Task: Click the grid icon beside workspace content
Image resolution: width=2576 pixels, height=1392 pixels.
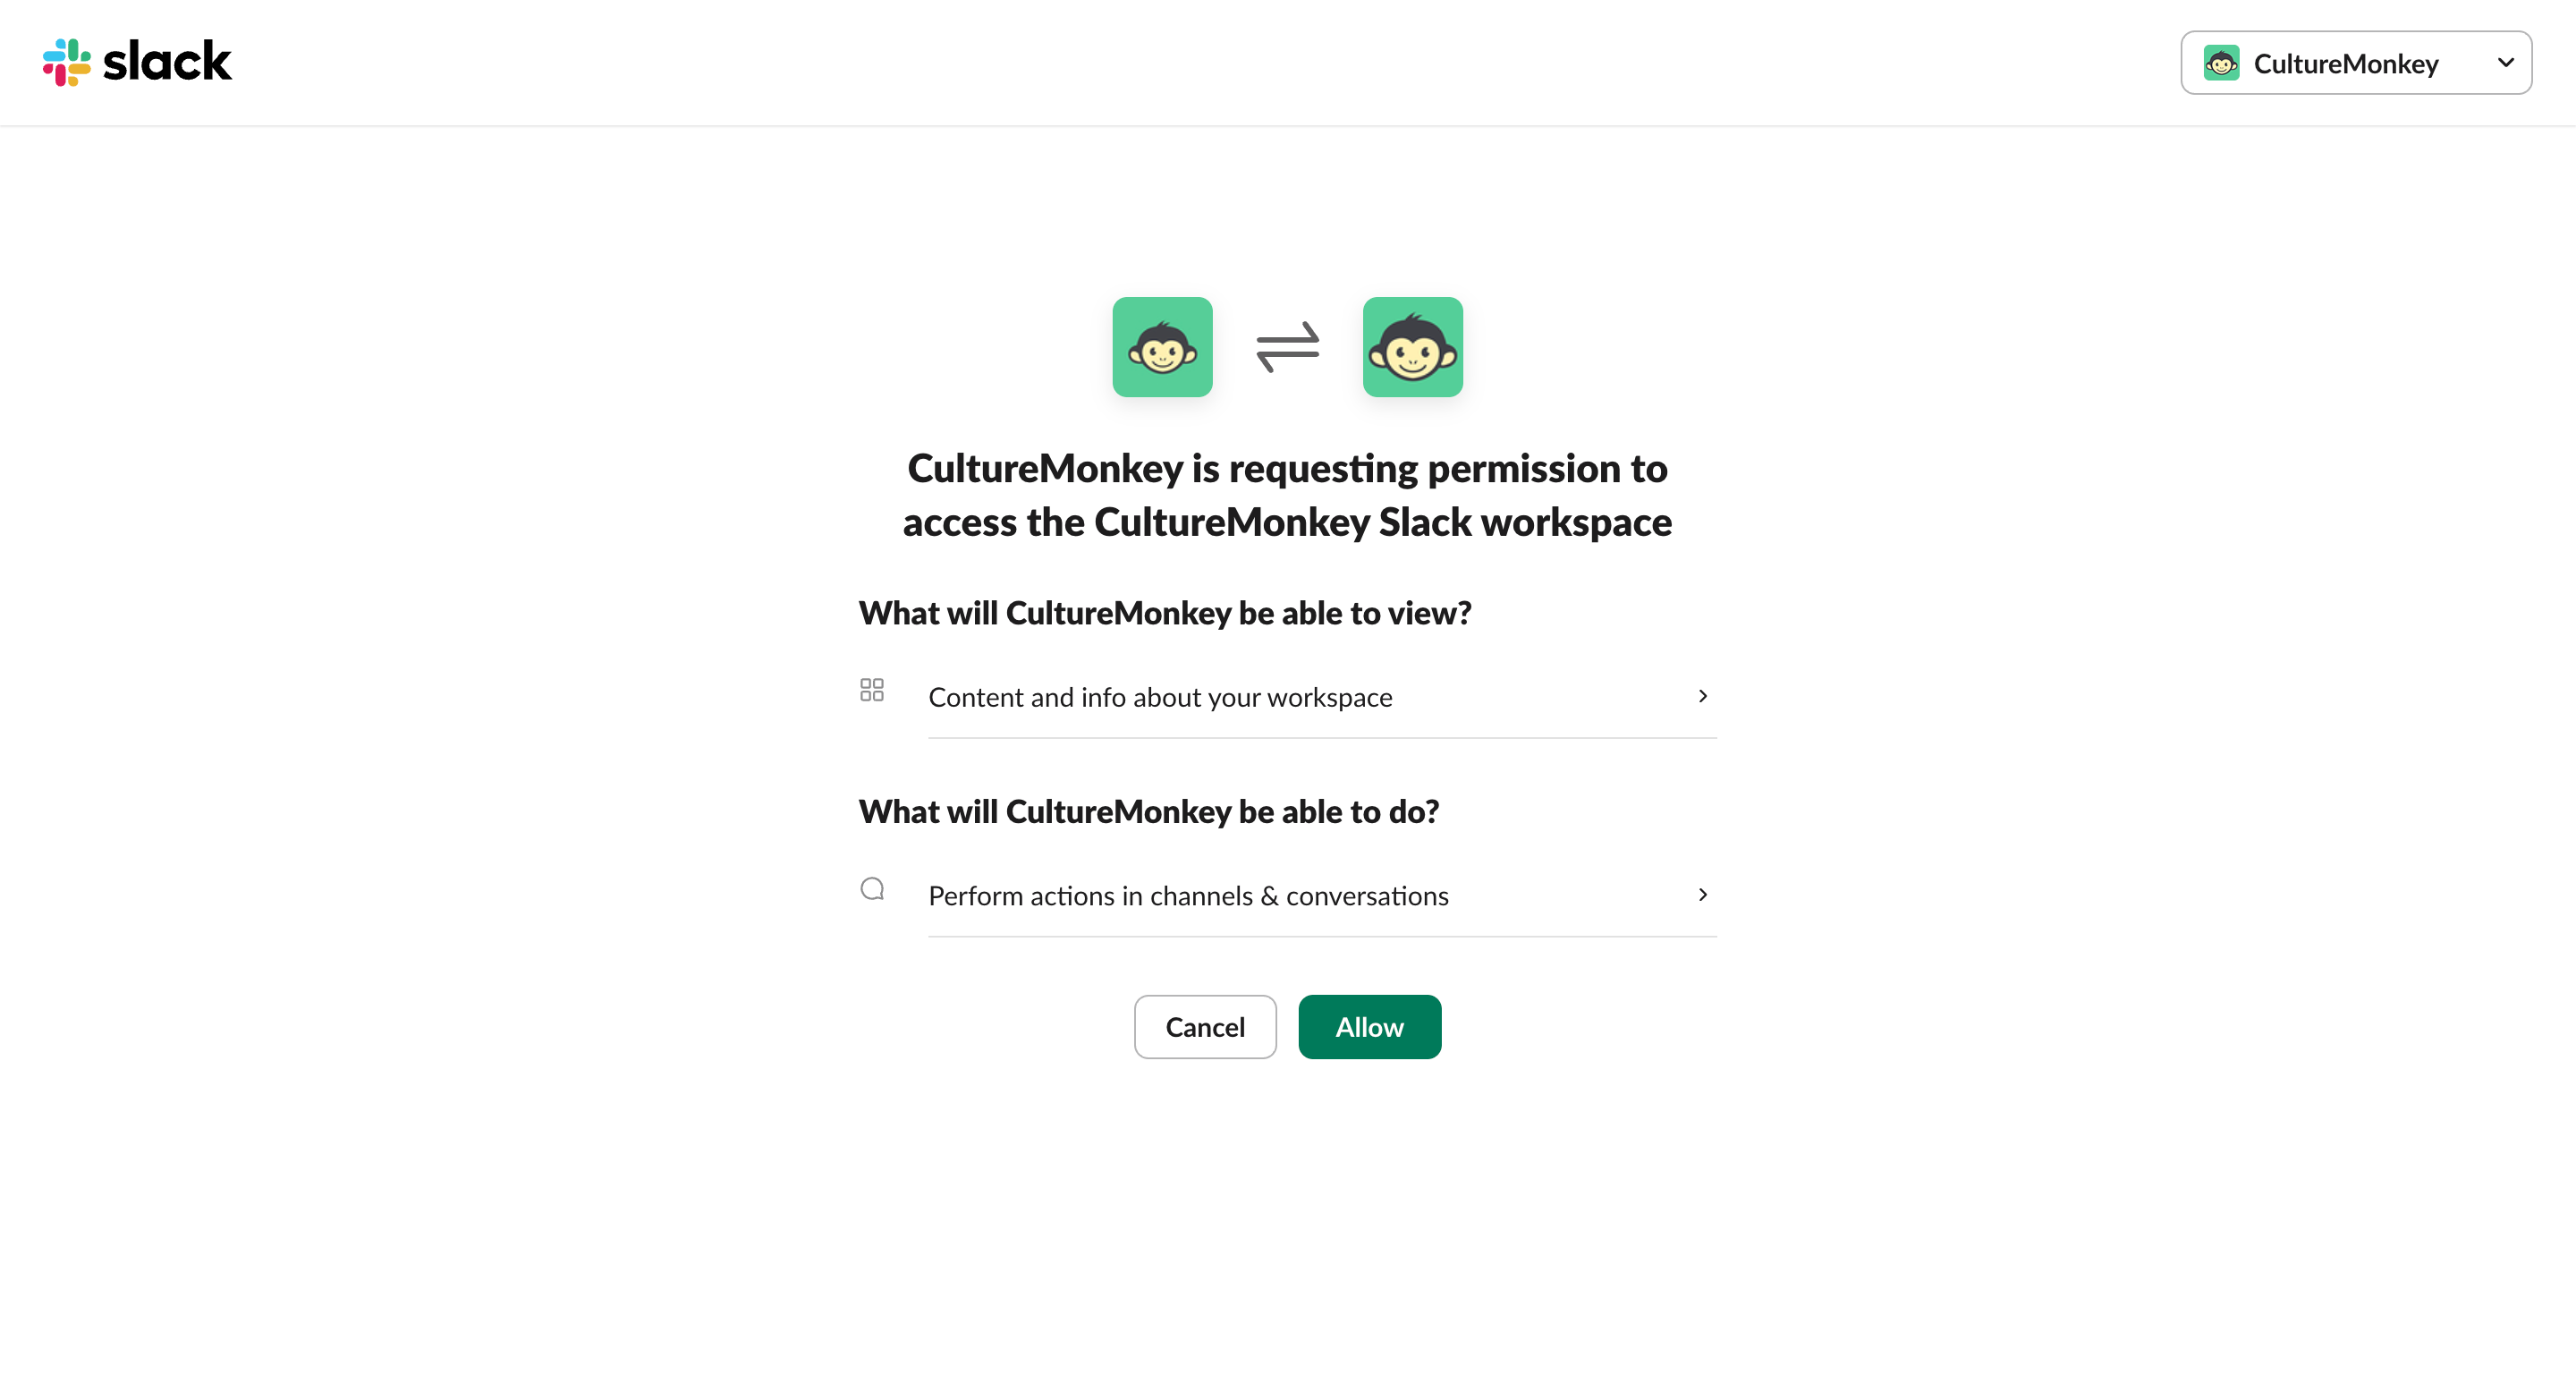Action: (x=872, y=690)
